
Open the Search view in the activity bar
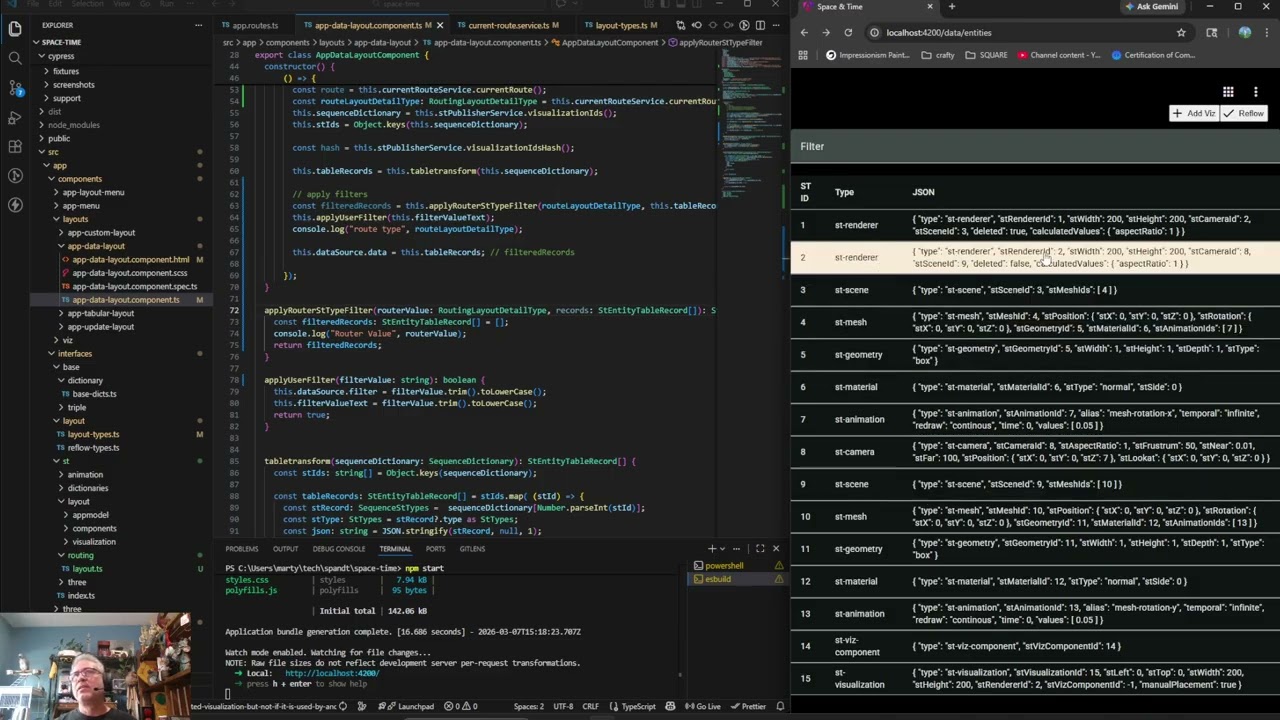pyautogui.click(x=15, y=58)
